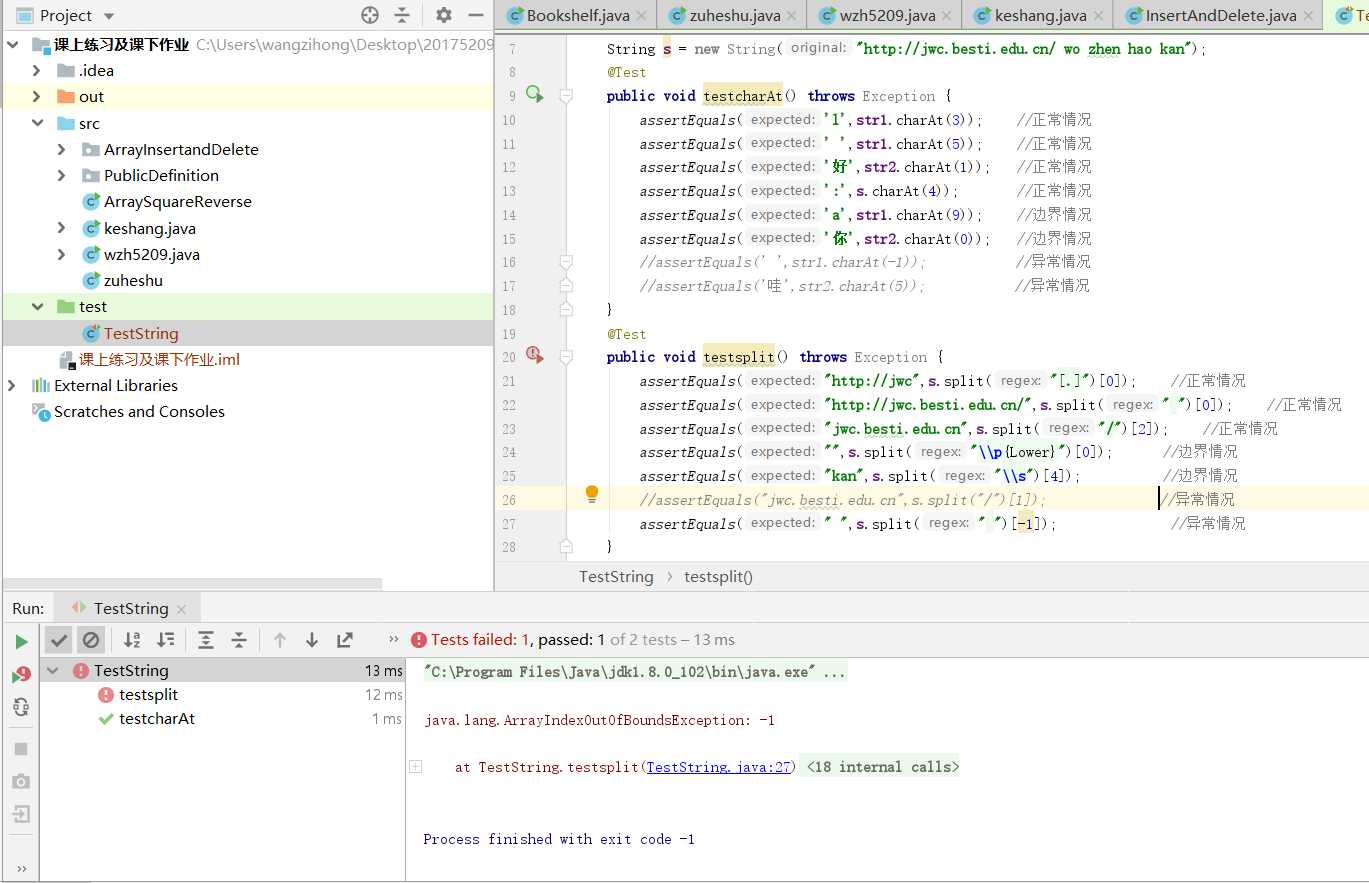The image size is (1369, 883).
Task: Click the green Rerun test button
Action: 21,641
